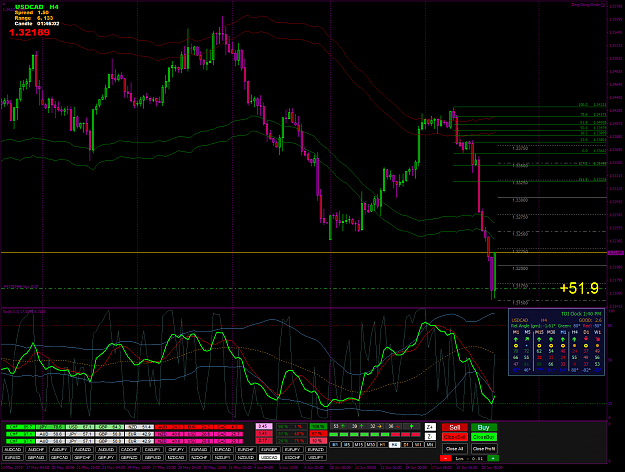This screenshot has width=625, height=472.
Task: Select the AUDCHF pair button
Action: (36, 450)
